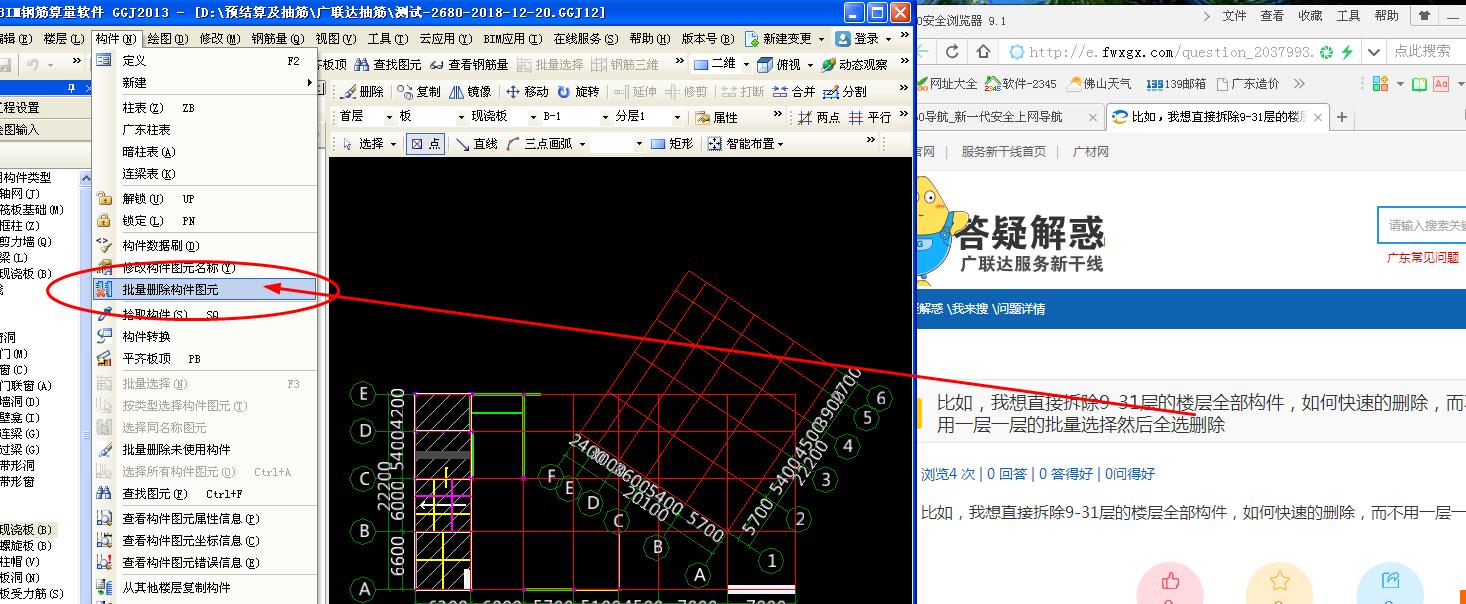The width and height of the screenshot is (1466, 604).
Task: Select the 两点 axis tool
Action: tap(820, 117)
